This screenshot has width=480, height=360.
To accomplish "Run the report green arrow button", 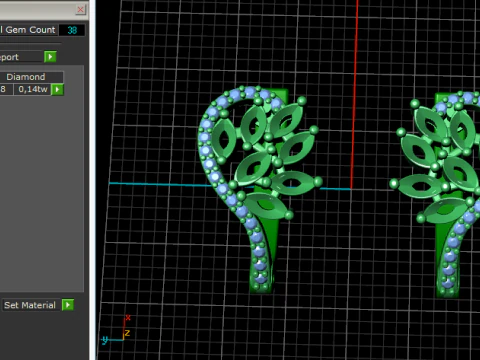I will (x=50, y=57).
